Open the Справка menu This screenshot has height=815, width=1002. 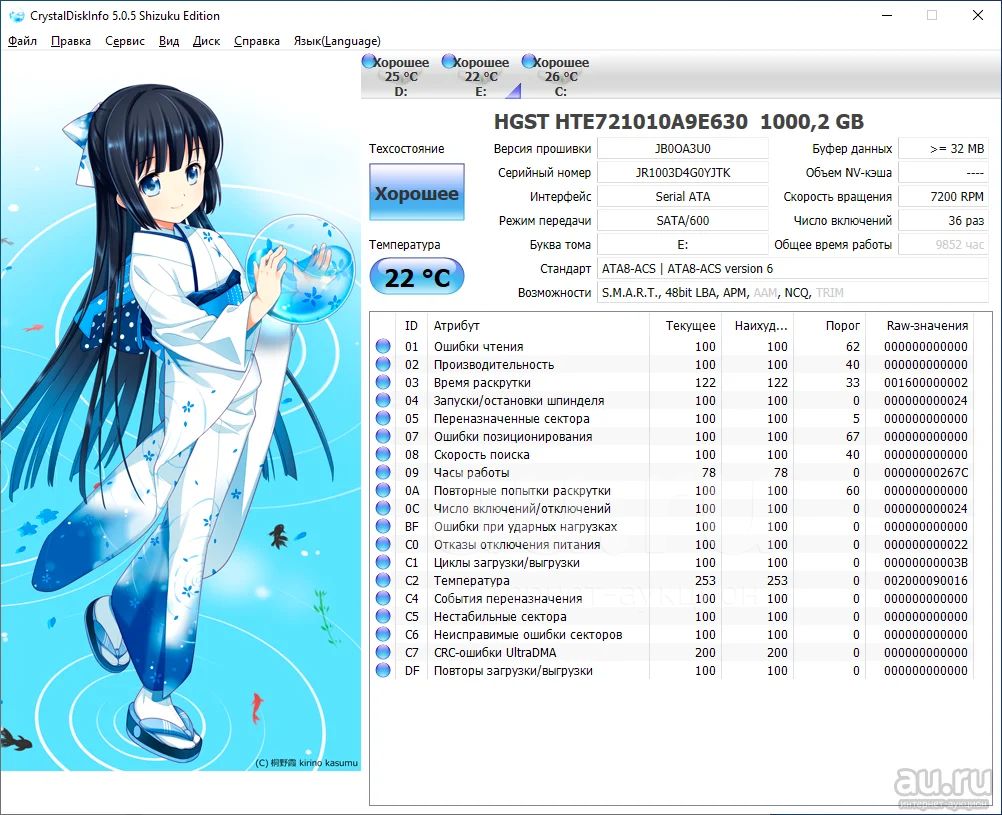(x=257, y=41)
